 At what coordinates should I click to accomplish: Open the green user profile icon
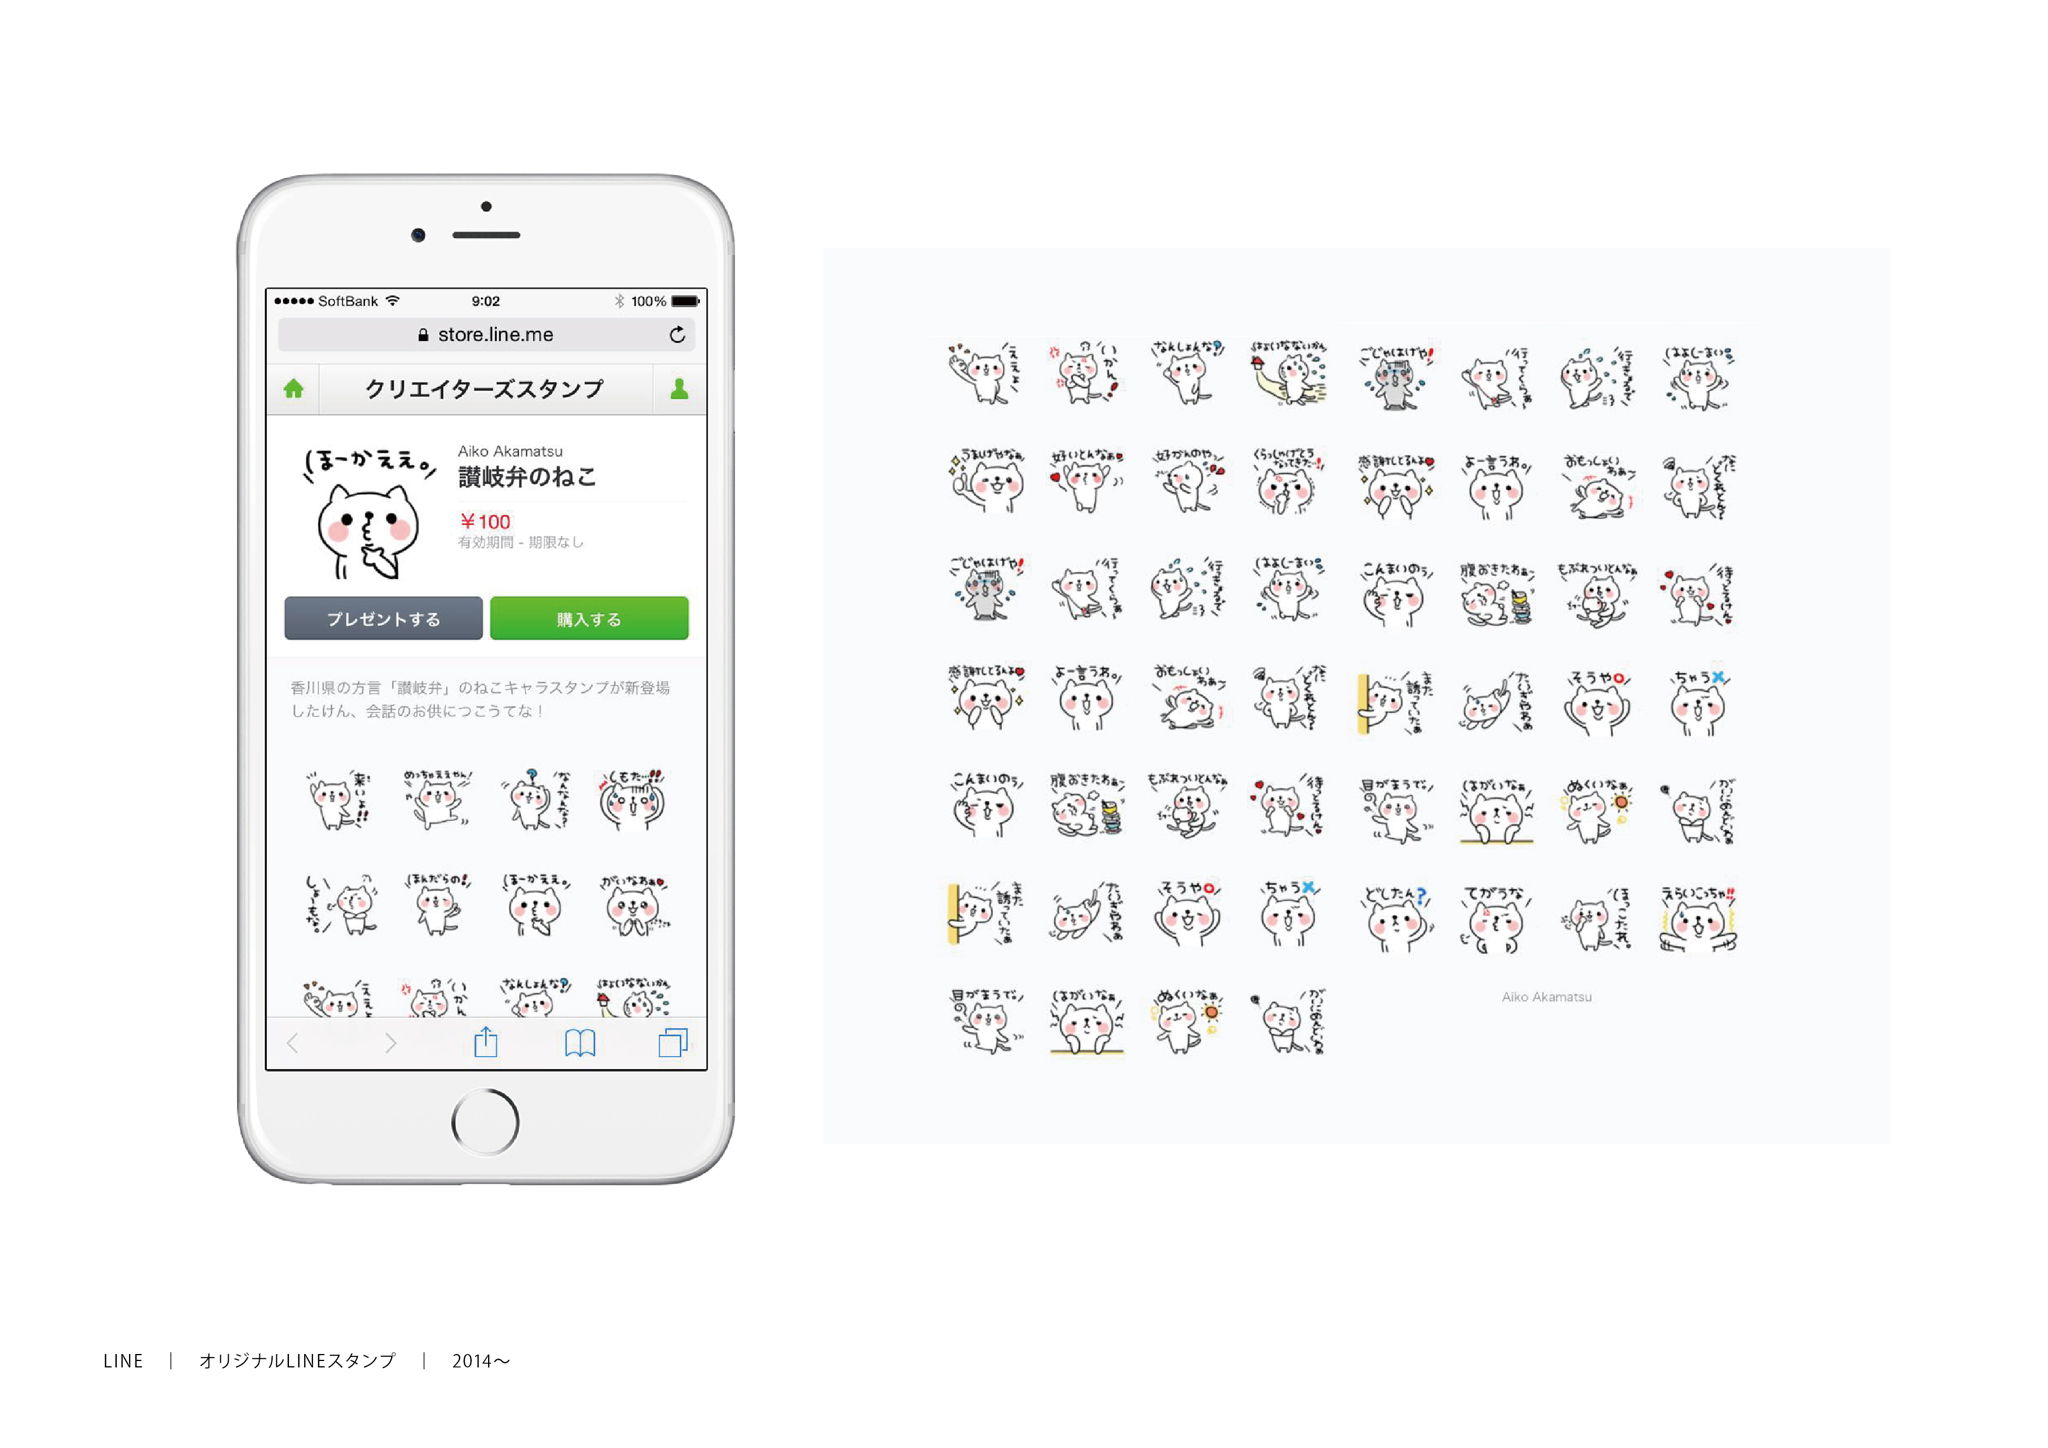click(679, 389)
